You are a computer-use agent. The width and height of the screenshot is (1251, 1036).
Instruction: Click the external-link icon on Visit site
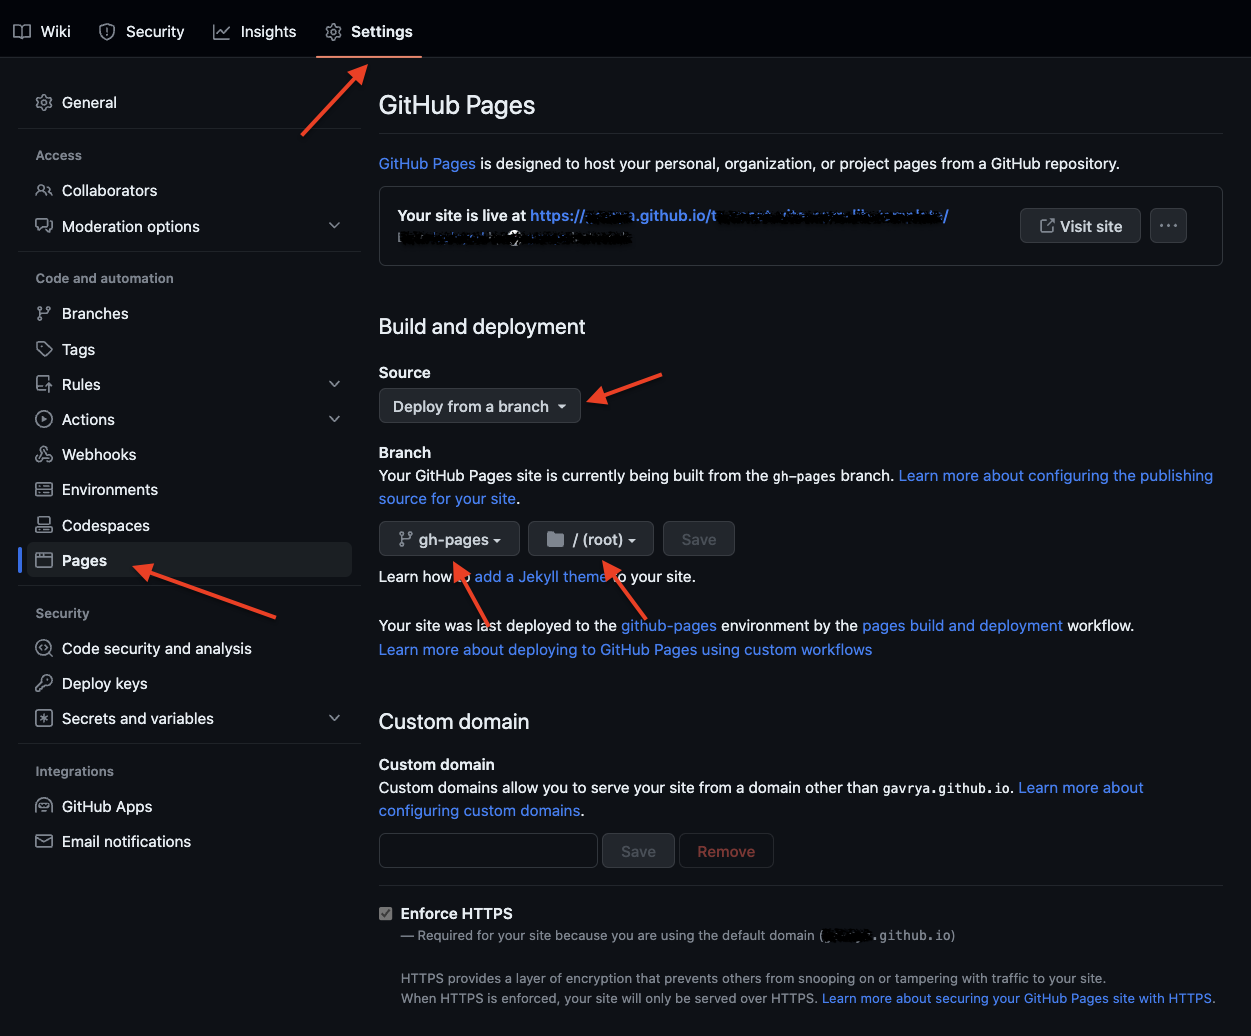(x=1047, y=226)
